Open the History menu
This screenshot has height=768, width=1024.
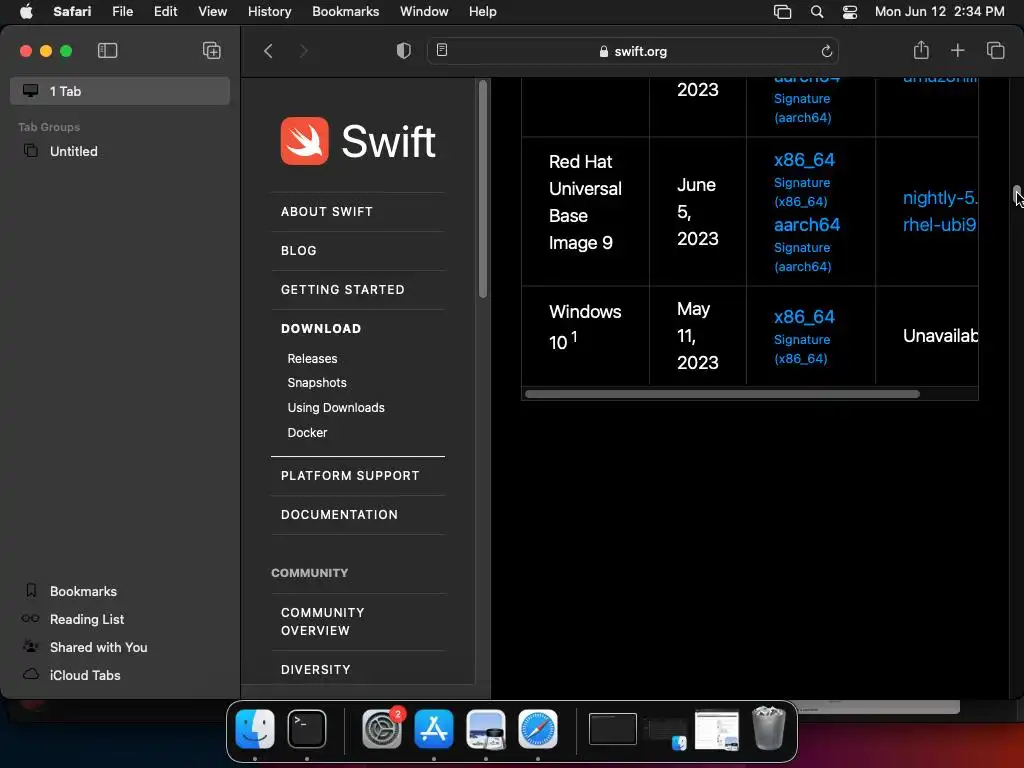coord(269,11)
